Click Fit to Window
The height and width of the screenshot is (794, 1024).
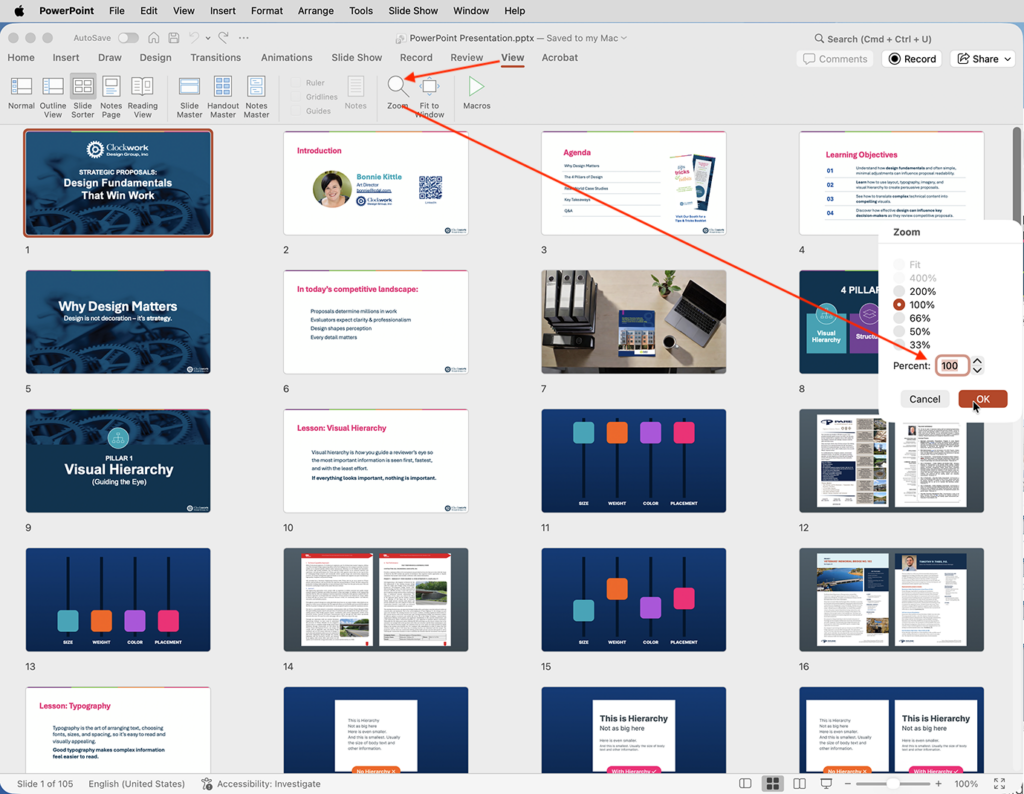coord(429,97)
